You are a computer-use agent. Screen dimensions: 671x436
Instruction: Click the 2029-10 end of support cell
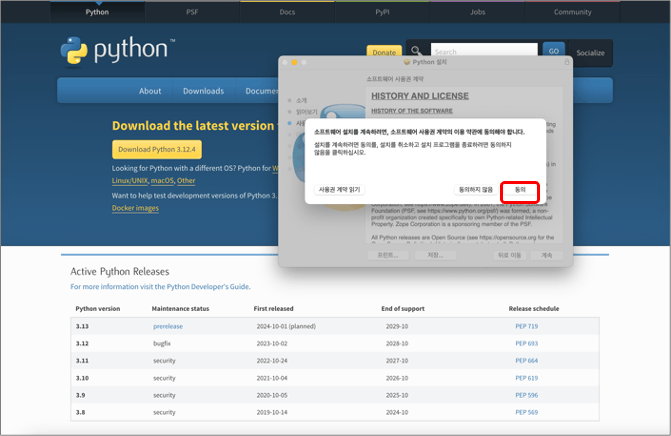(x=397, y=326)
